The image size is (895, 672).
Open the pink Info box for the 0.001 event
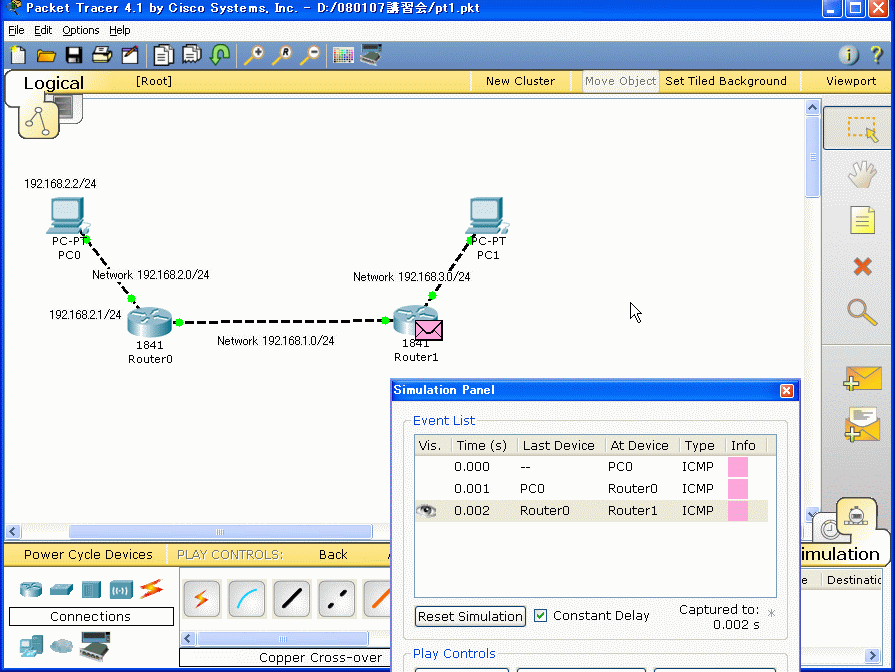738,489
